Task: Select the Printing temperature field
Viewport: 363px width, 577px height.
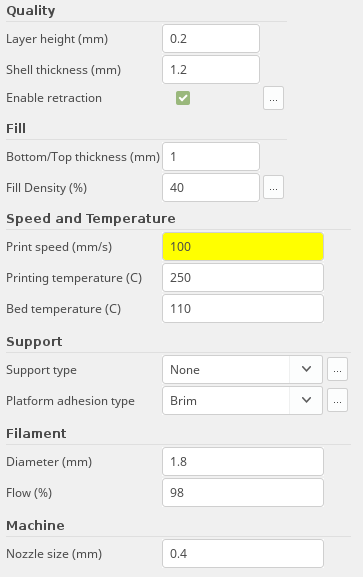Action: pos(243,277)
